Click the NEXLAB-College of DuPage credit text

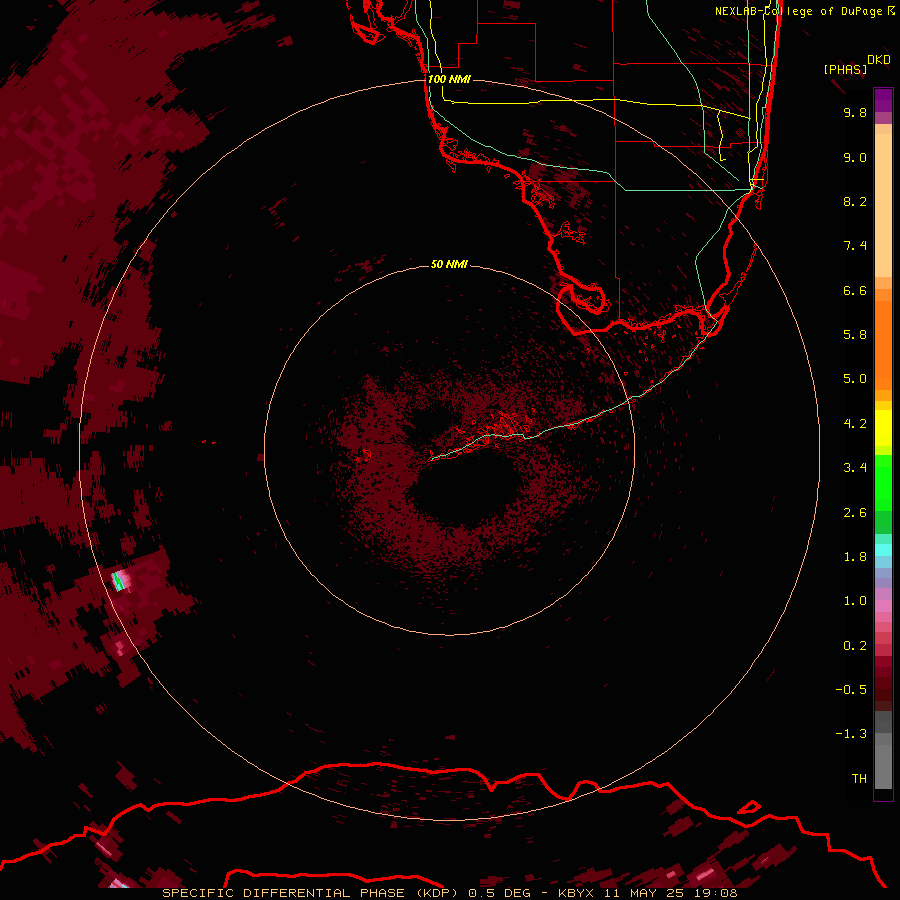tap(804, 11)
